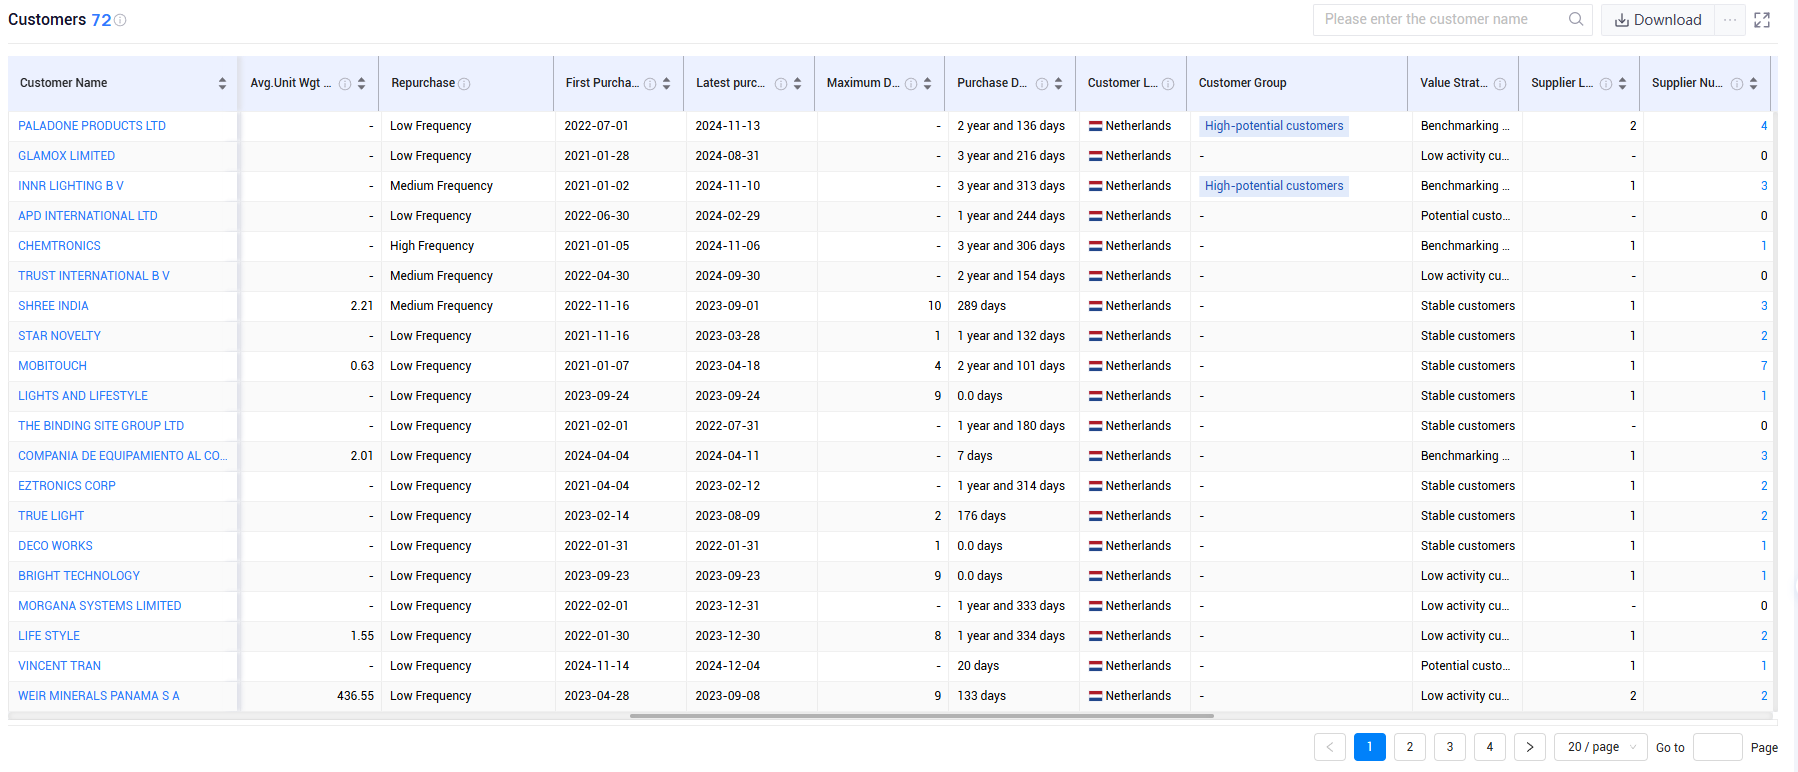
Task: Go to next page arrow
Action: click(x=1530, y=747)
